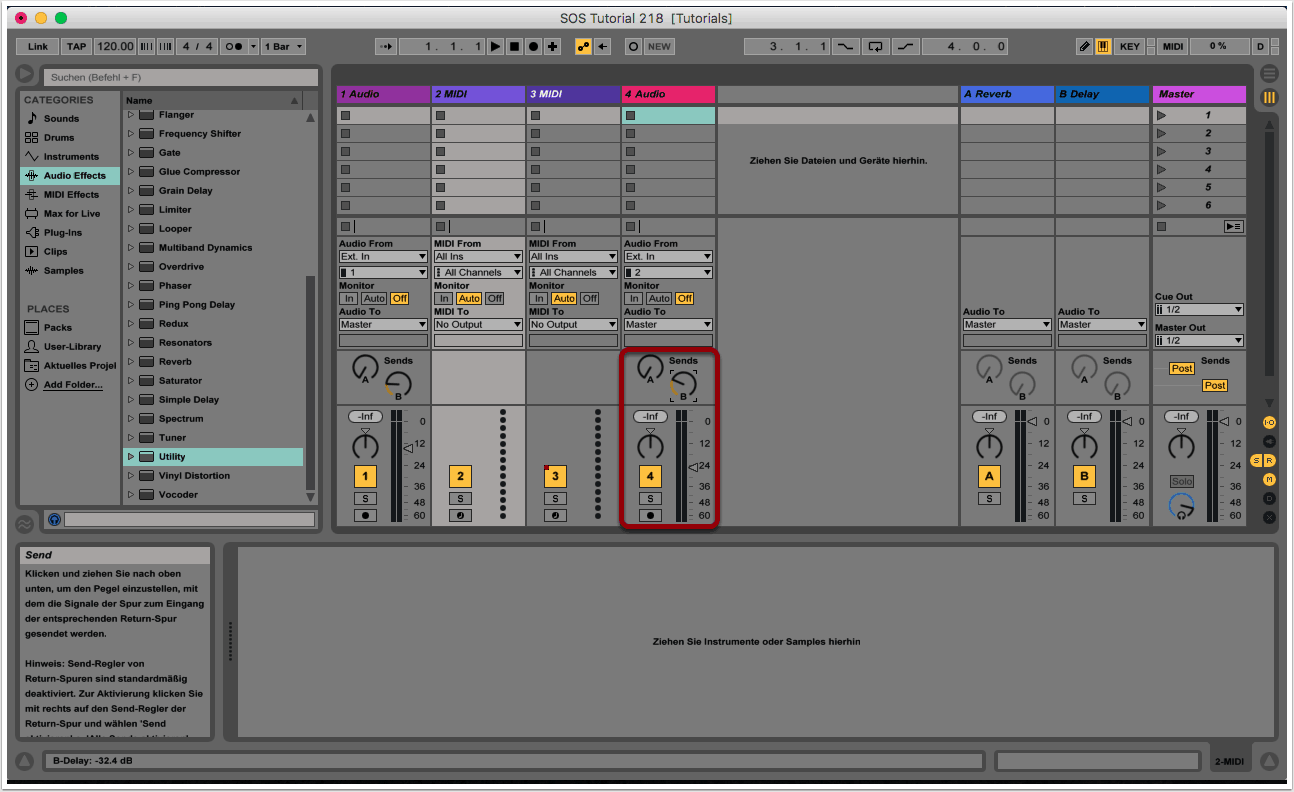
Task: Deactivate track 2 MIDI with its track activator
Action: [460, 477]
